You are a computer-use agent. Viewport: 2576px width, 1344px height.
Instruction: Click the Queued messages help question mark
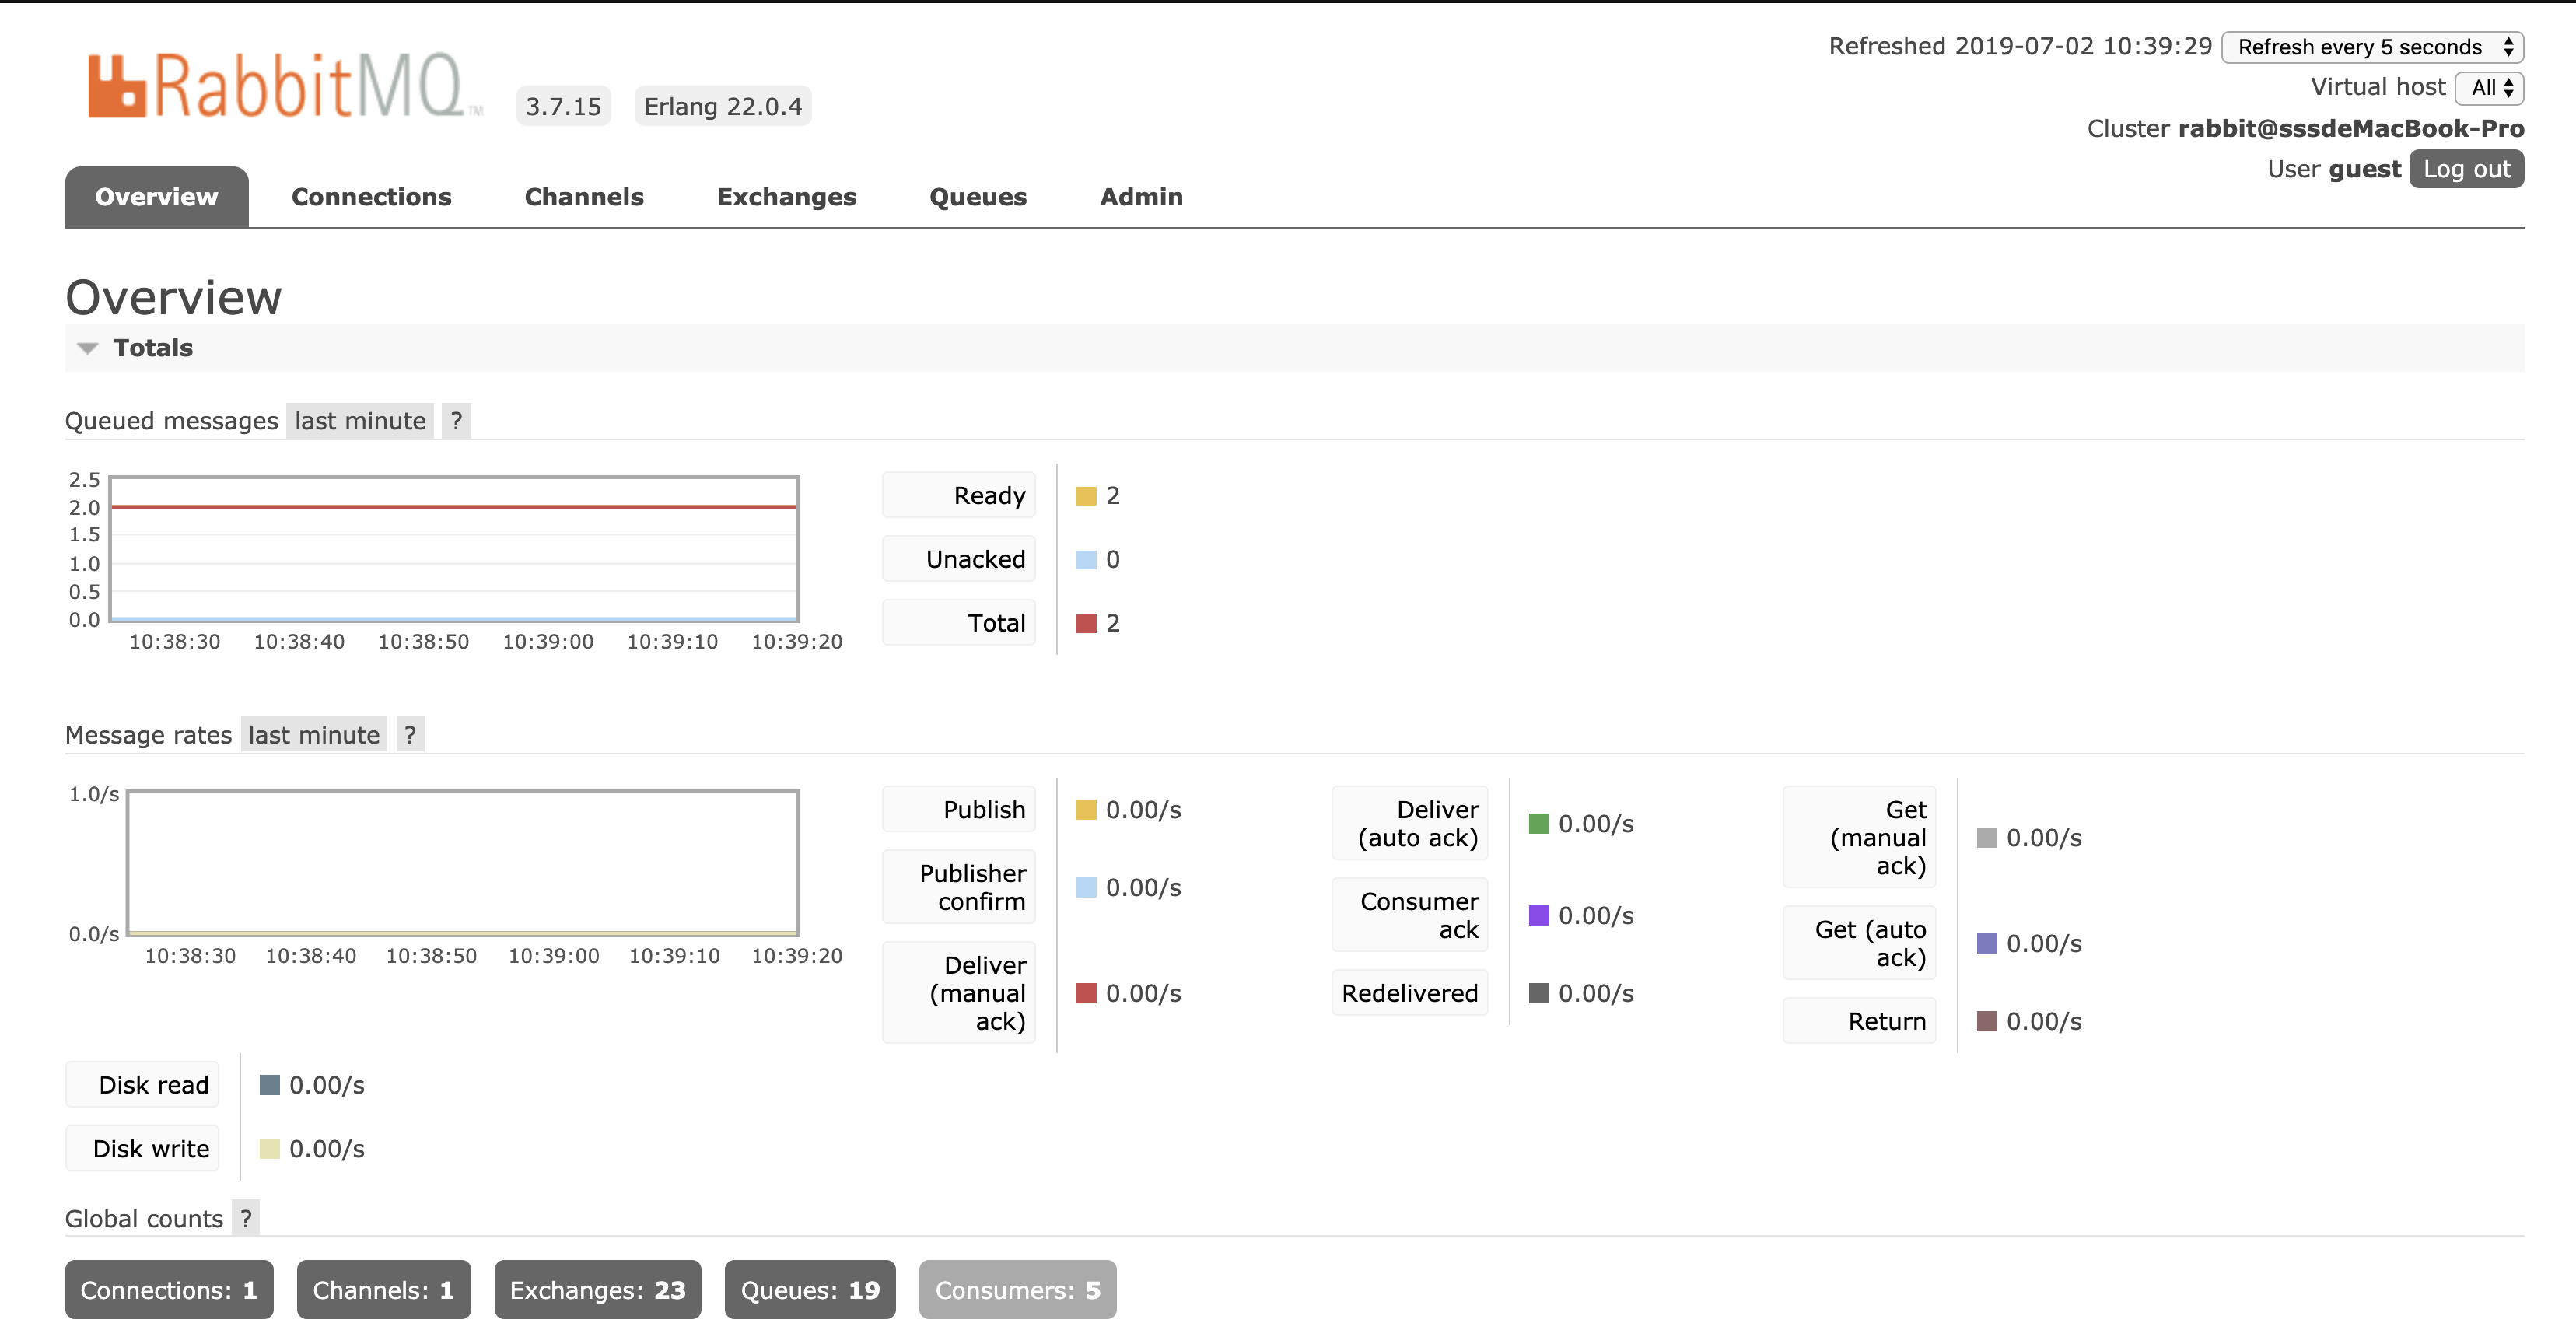coord(456,421)
